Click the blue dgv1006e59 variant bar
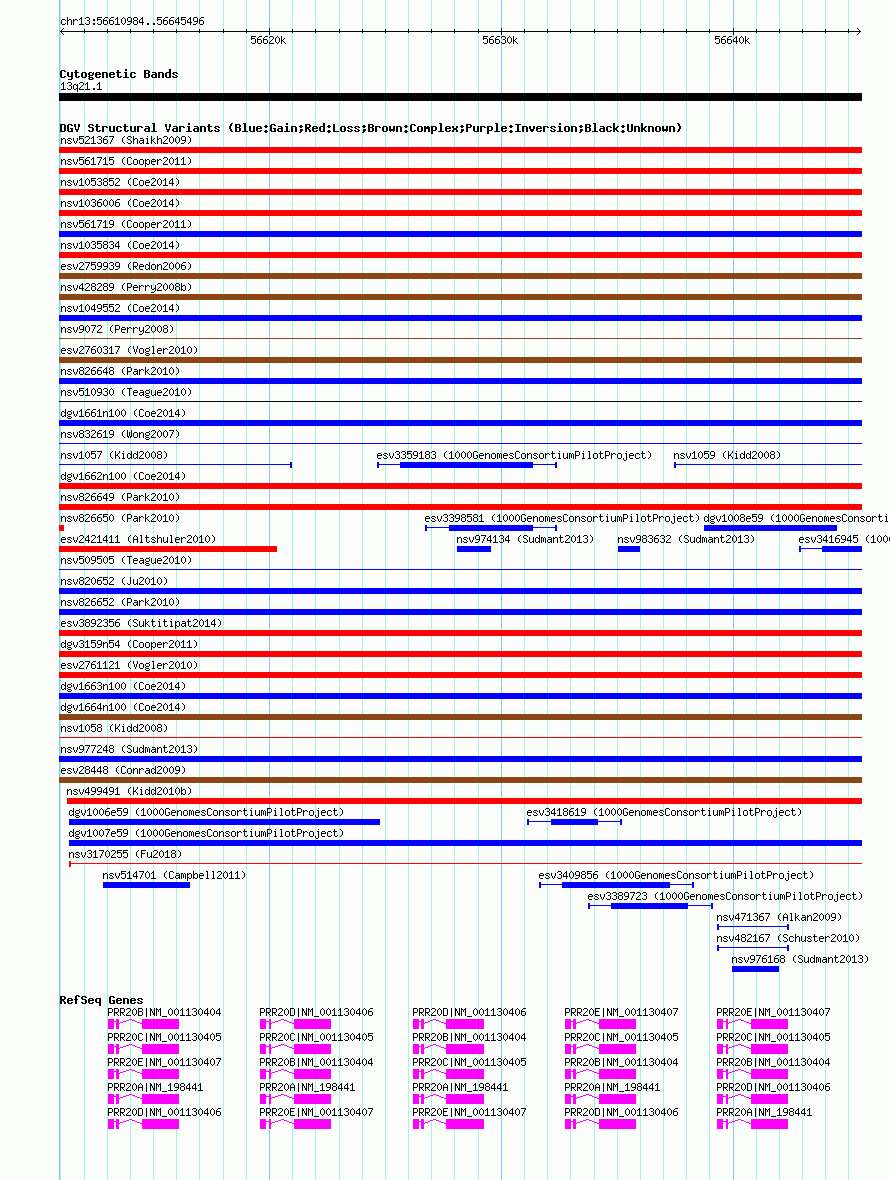 (224, 823)
